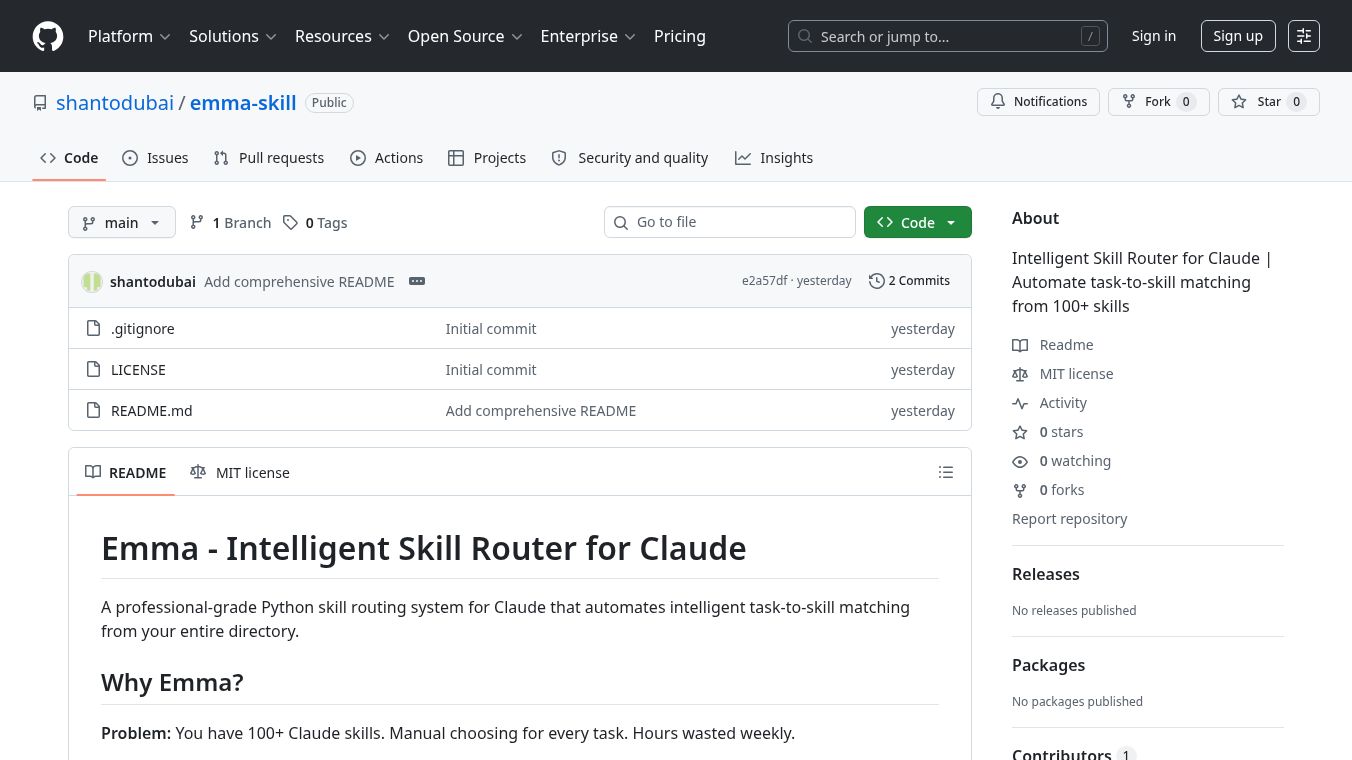This screenshot has height=760, width=1352.
Task: Click the eye icon next to watching
Action: [x=1020, y=461]
